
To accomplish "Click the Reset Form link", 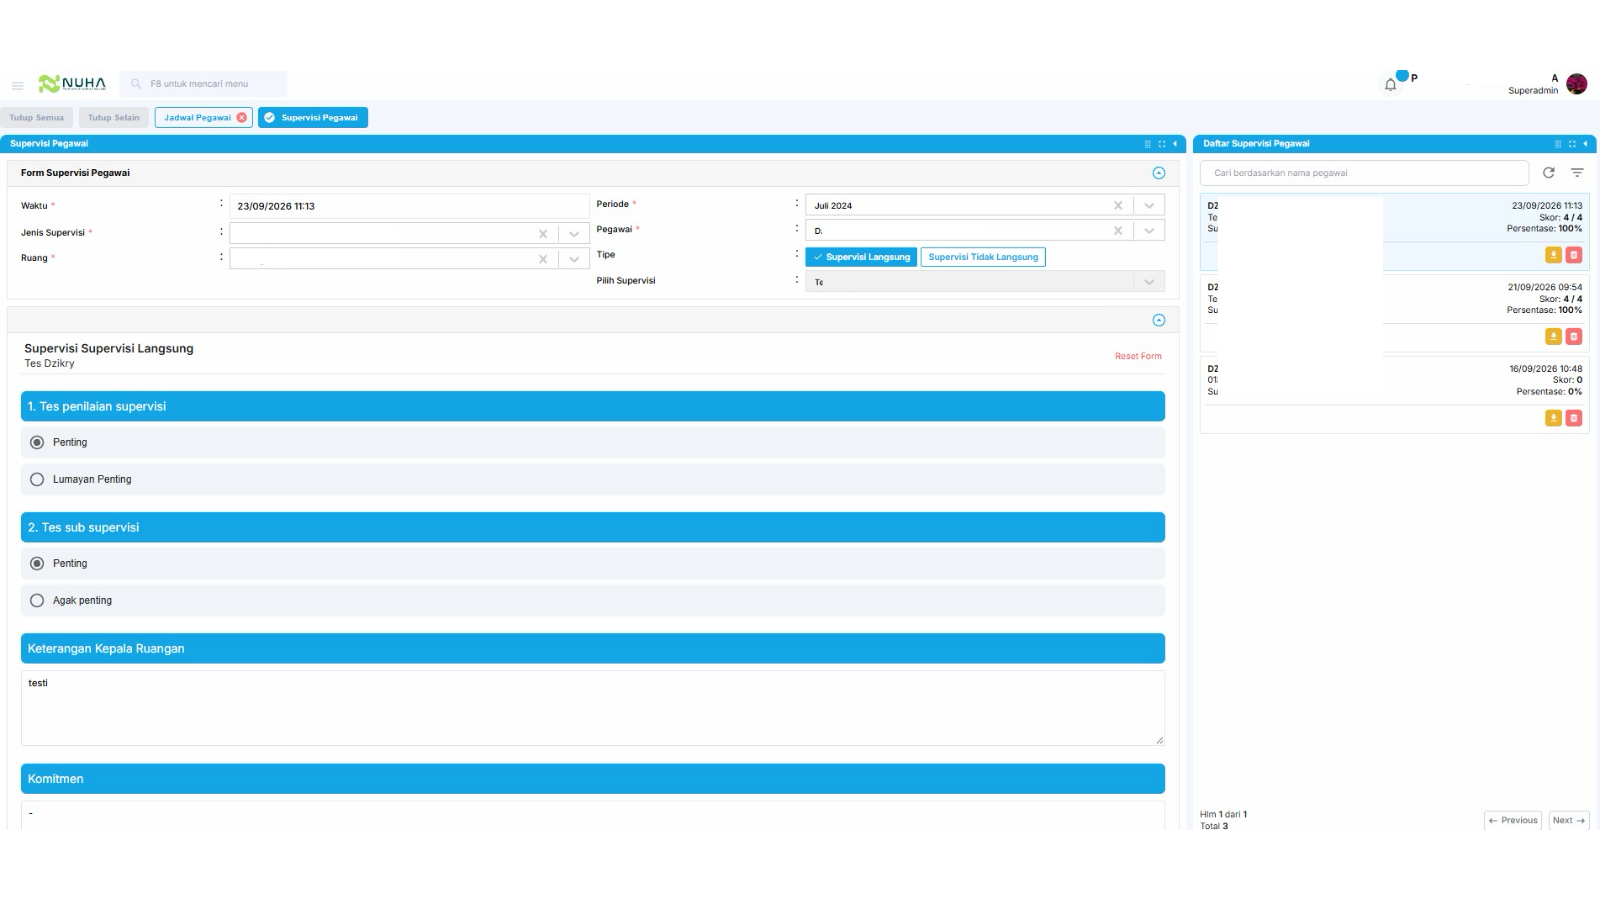I will 1138,356.
